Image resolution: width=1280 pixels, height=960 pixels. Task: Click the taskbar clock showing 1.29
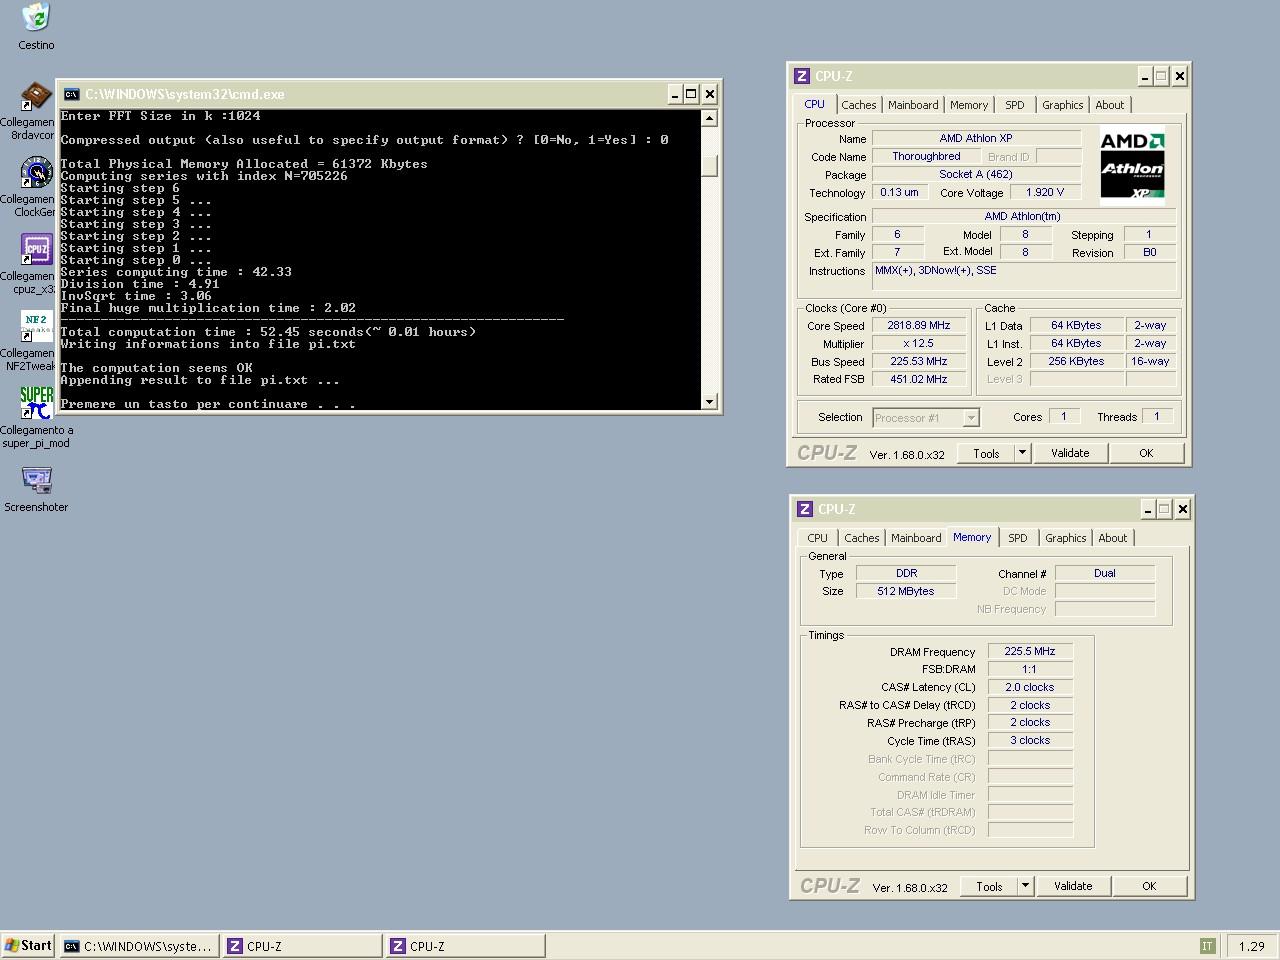click(x=1251, y=946)
